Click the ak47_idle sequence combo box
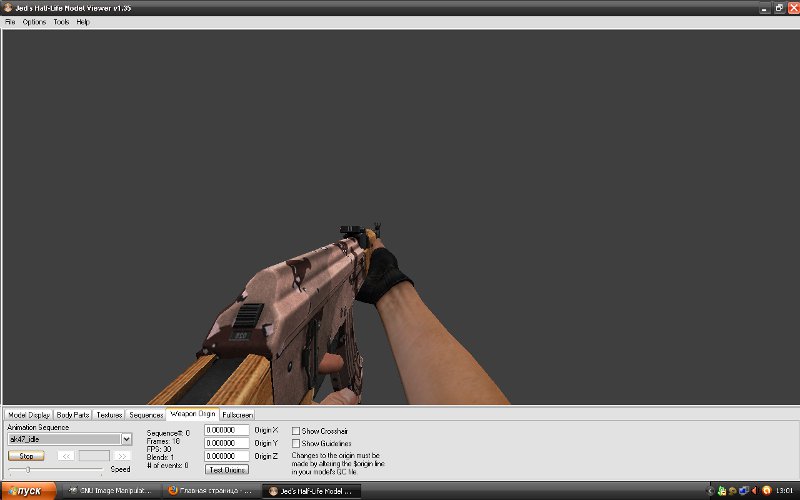This screenshot has width=800, height=500. click(69, 439)
